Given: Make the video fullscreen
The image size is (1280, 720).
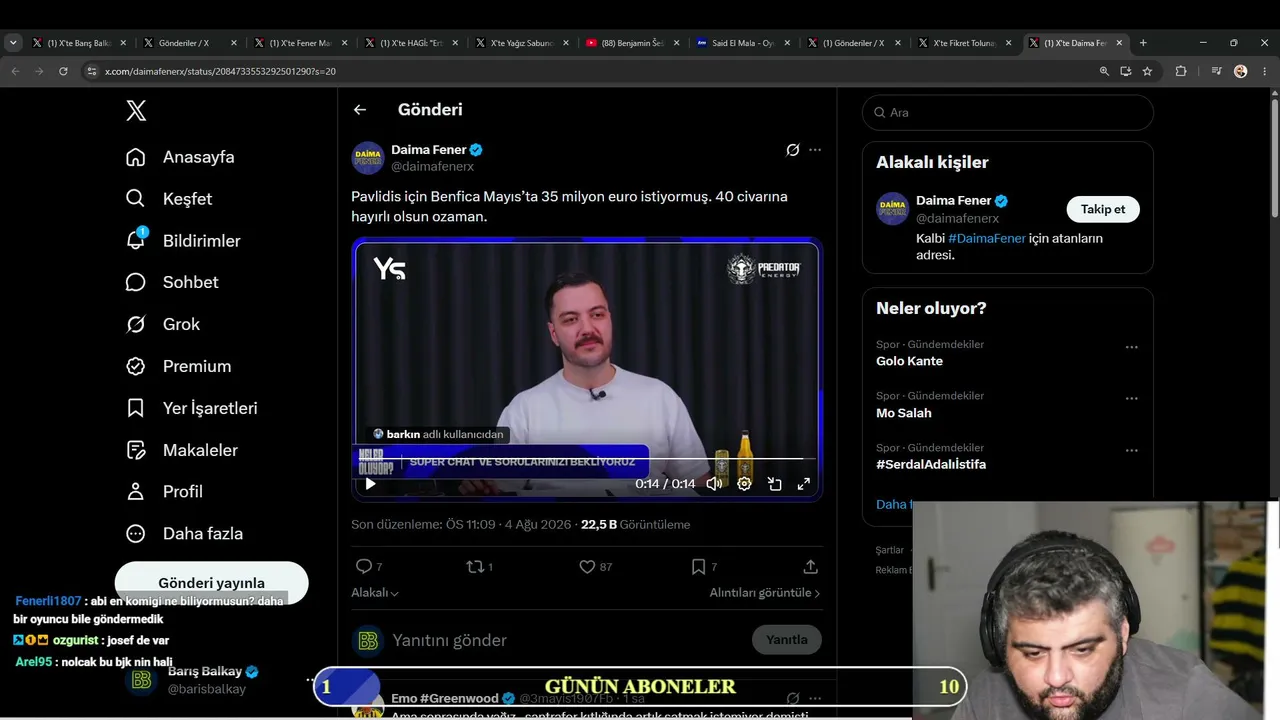Looking at the screenshot, I should tap(803, 484).
